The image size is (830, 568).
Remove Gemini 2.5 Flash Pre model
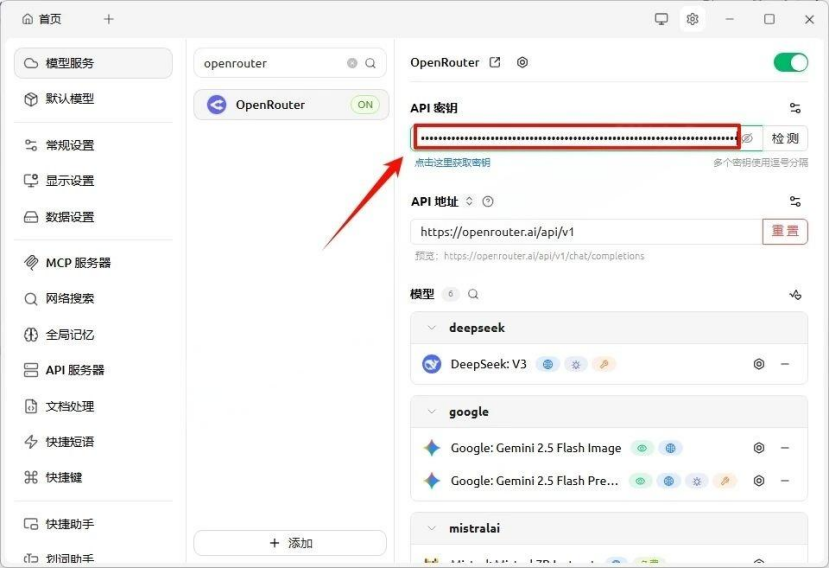tap(785, 481)
